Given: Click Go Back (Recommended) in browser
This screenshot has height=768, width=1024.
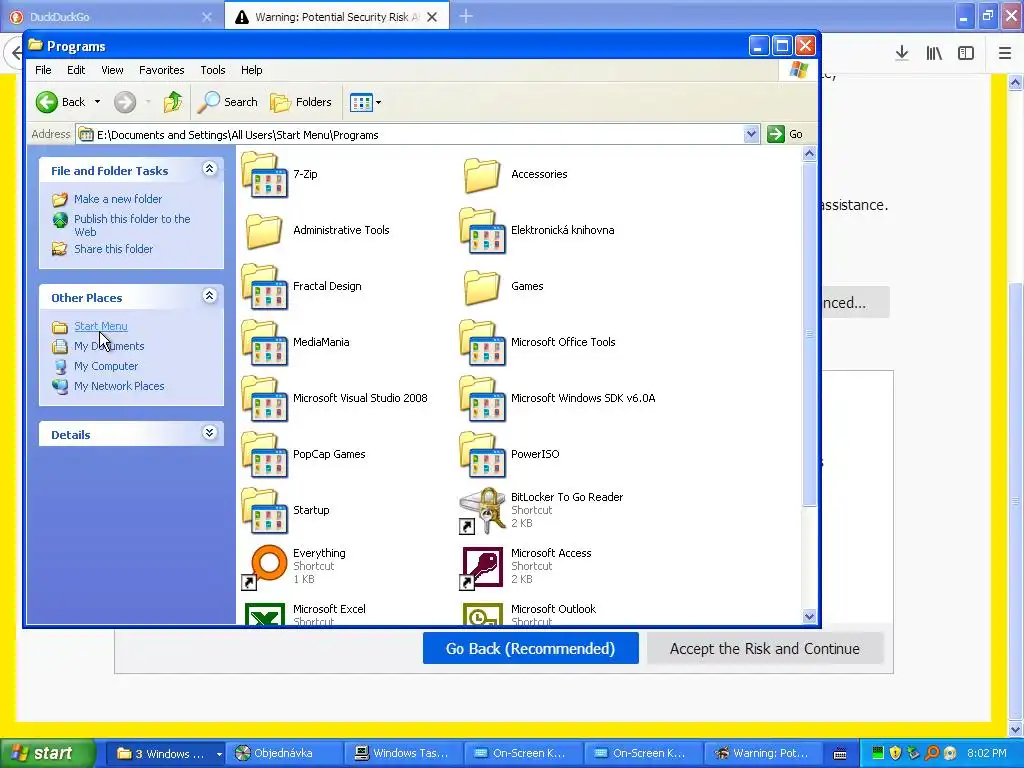Looking at the screenshot, I should tap(530, 648).
